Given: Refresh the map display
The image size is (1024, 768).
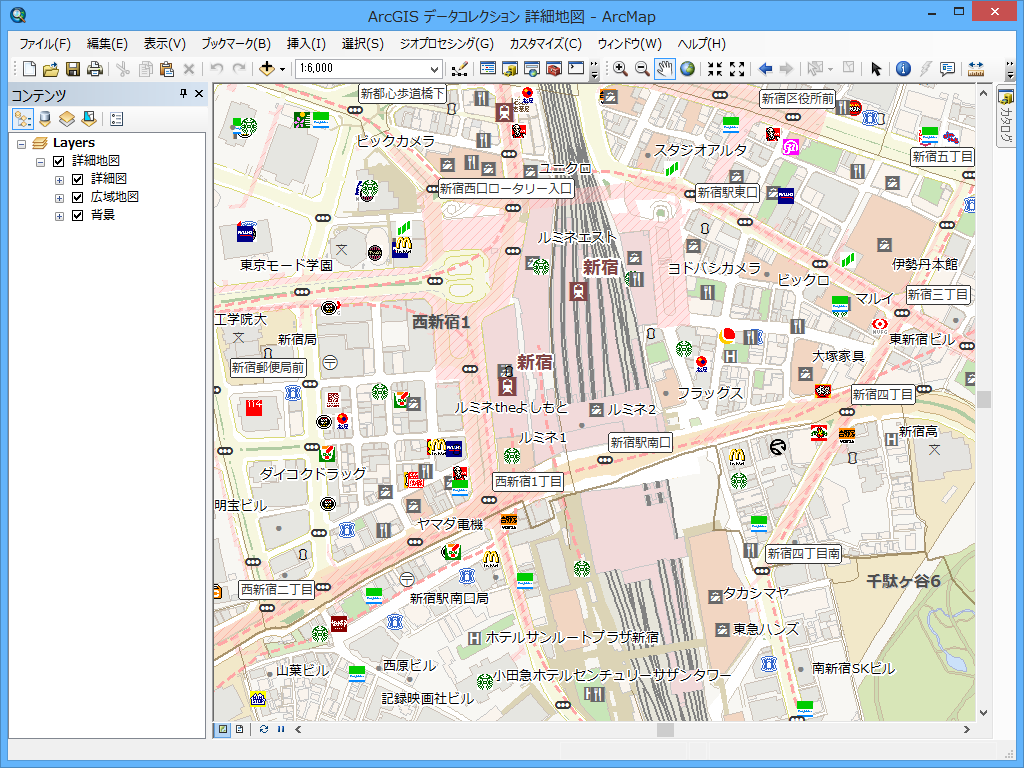Looking at the screenshot, I should [263, 729].
